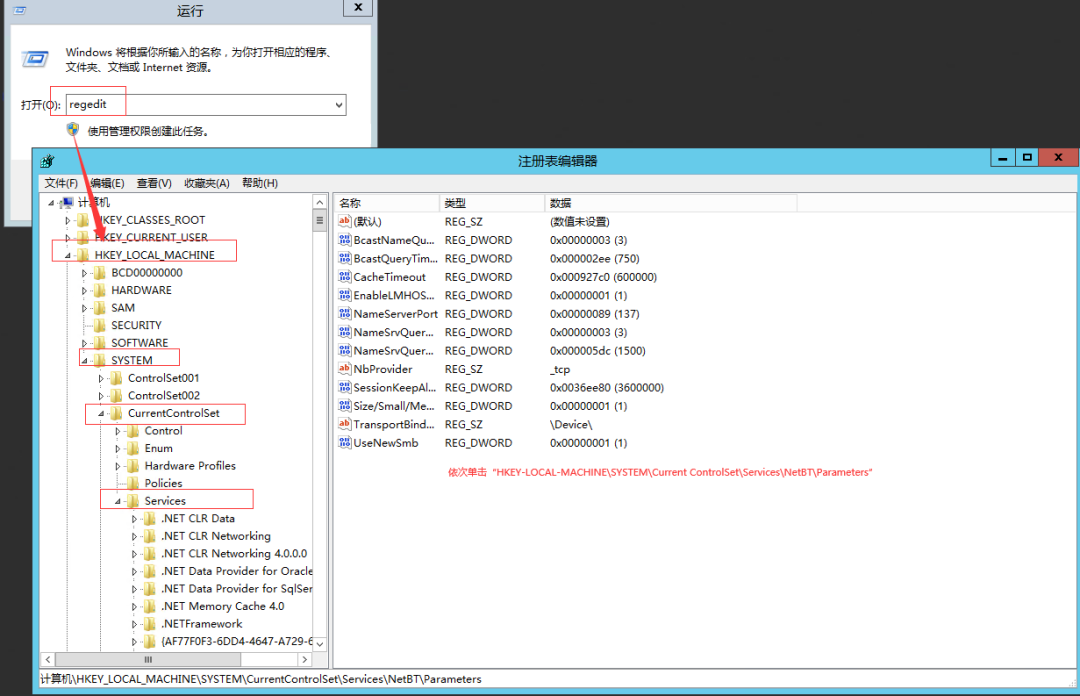This screenshot has width=1080, height=696.
Task: Click the HKEY_CLASSES_ROOT folder icon
Action: (83, 220)
